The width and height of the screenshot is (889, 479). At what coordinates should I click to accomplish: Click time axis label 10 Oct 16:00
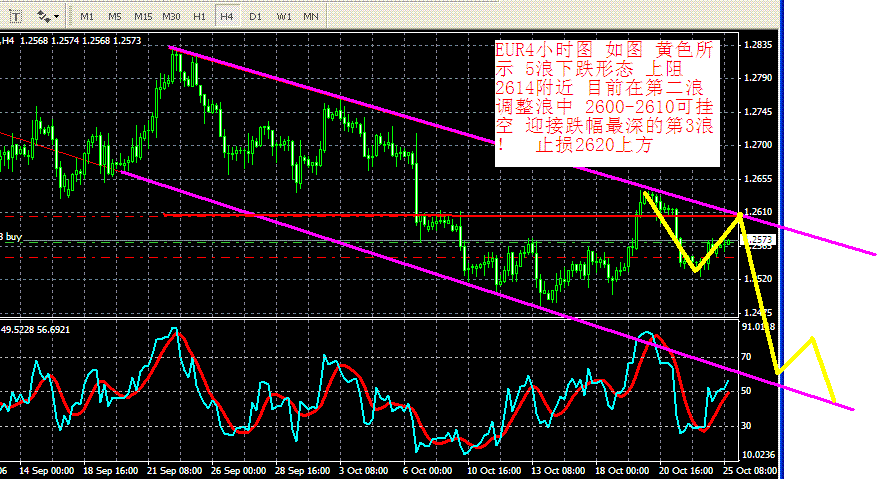coord(494,471)
